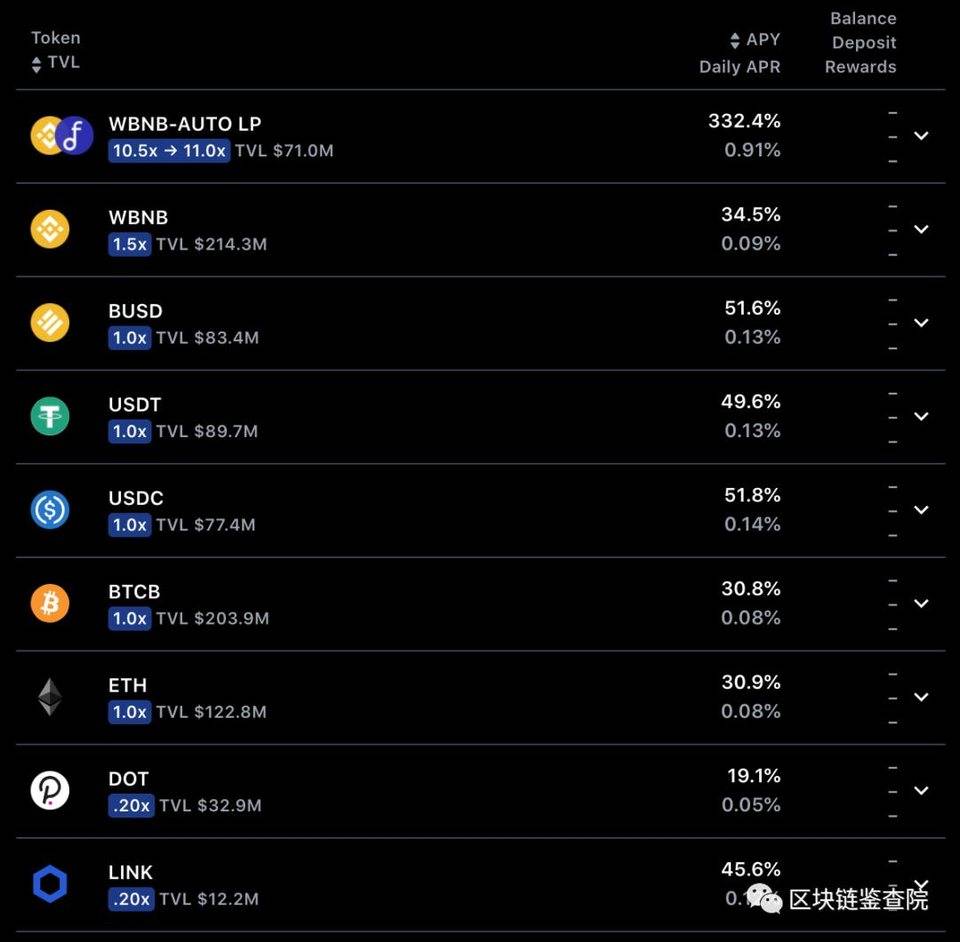Click the BUSD token icon
This screenshot has height=942, width=960.
point(50,323)
